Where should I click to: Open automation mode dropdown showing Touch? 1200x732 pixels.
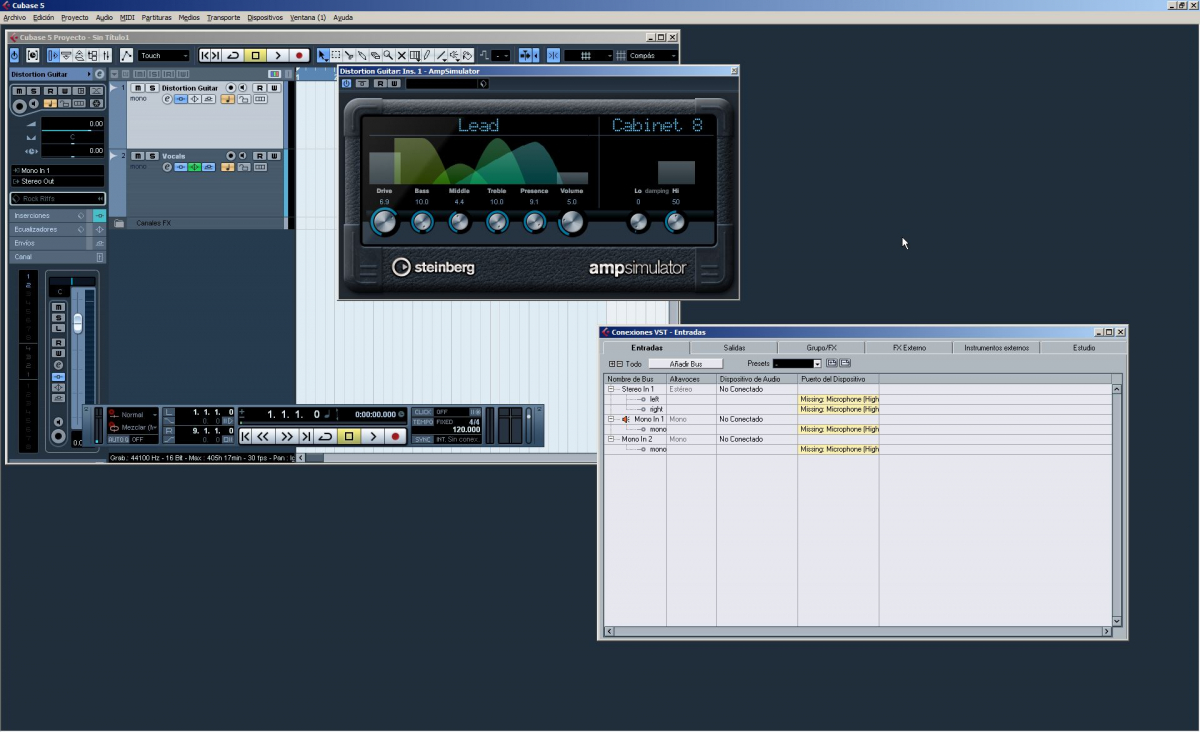164,55
